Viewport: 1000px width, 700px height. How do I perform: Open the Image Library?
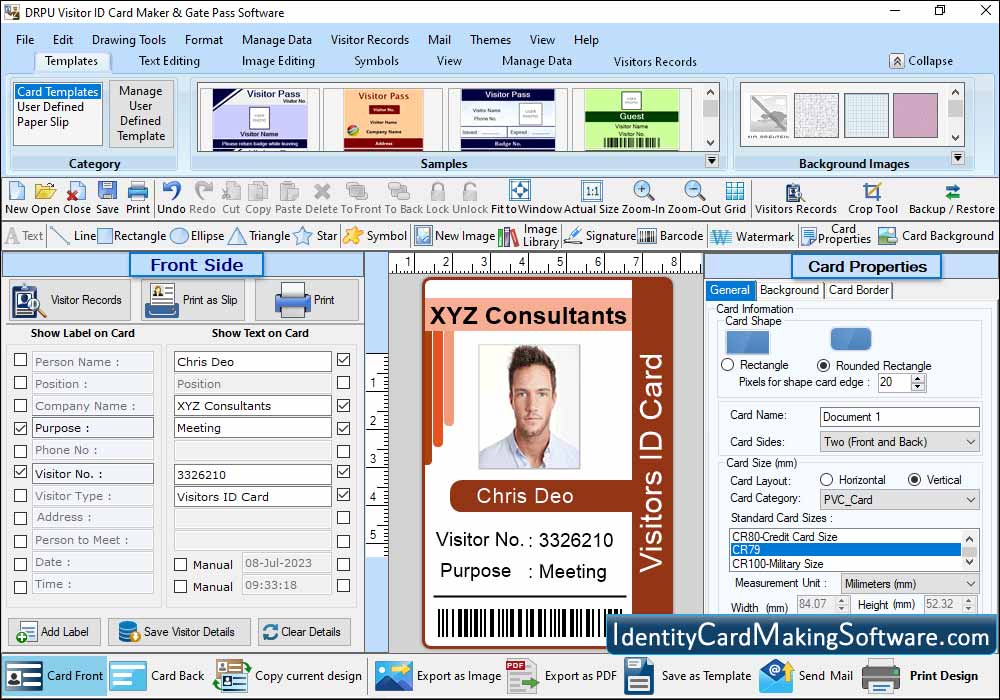tap(528, 236)
